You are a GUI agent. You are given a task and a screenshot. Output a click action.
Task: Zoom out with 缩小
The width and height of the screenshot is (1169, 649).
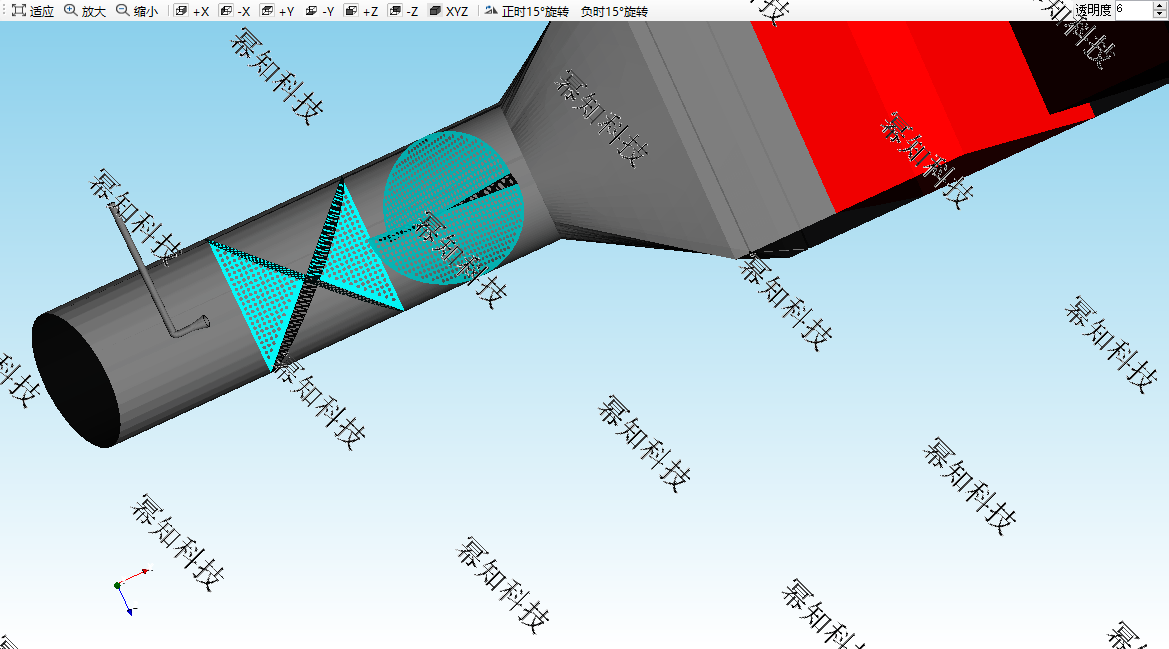click(137, 10)
